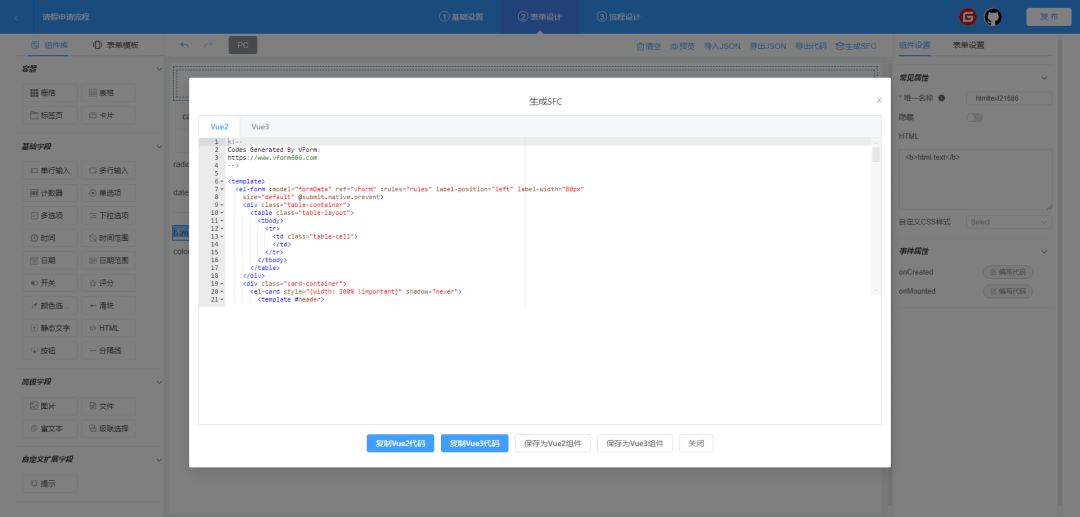
Task: Switch to the Vue3 code tab
Action: (x=260, y=127)
